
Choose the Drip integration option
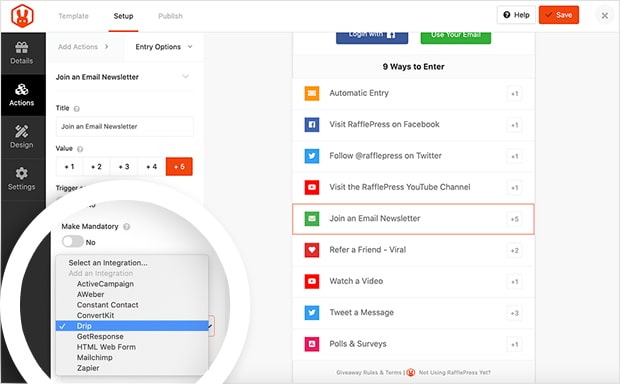point(132,326)
